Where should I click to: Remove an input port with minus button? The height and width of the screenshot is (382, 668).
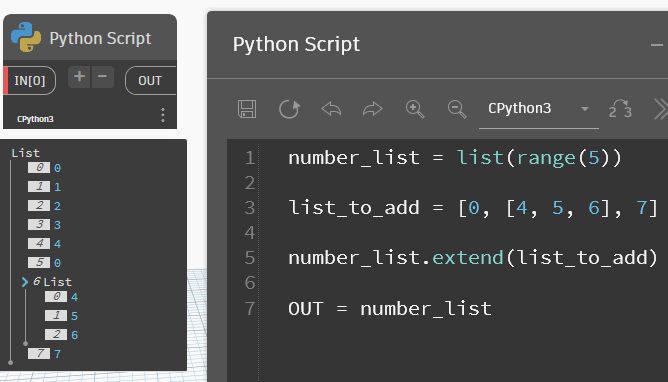(102, 77)
